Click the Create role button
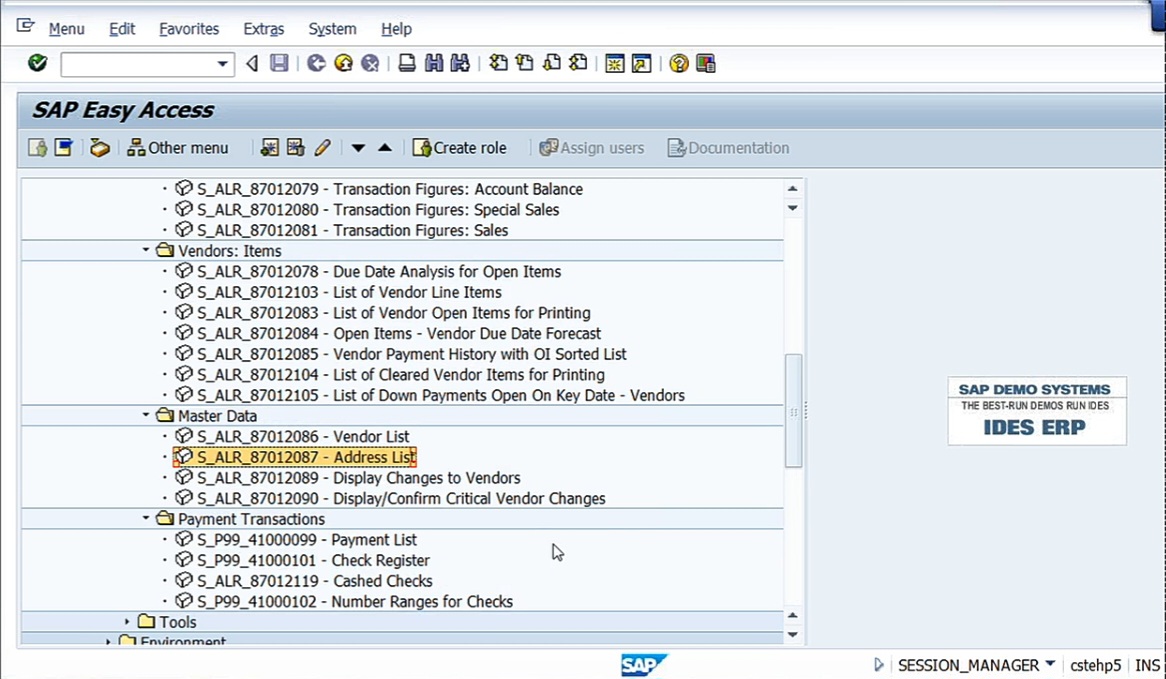1166x679 pixels. pyautogui.click(x=460, y=147)
